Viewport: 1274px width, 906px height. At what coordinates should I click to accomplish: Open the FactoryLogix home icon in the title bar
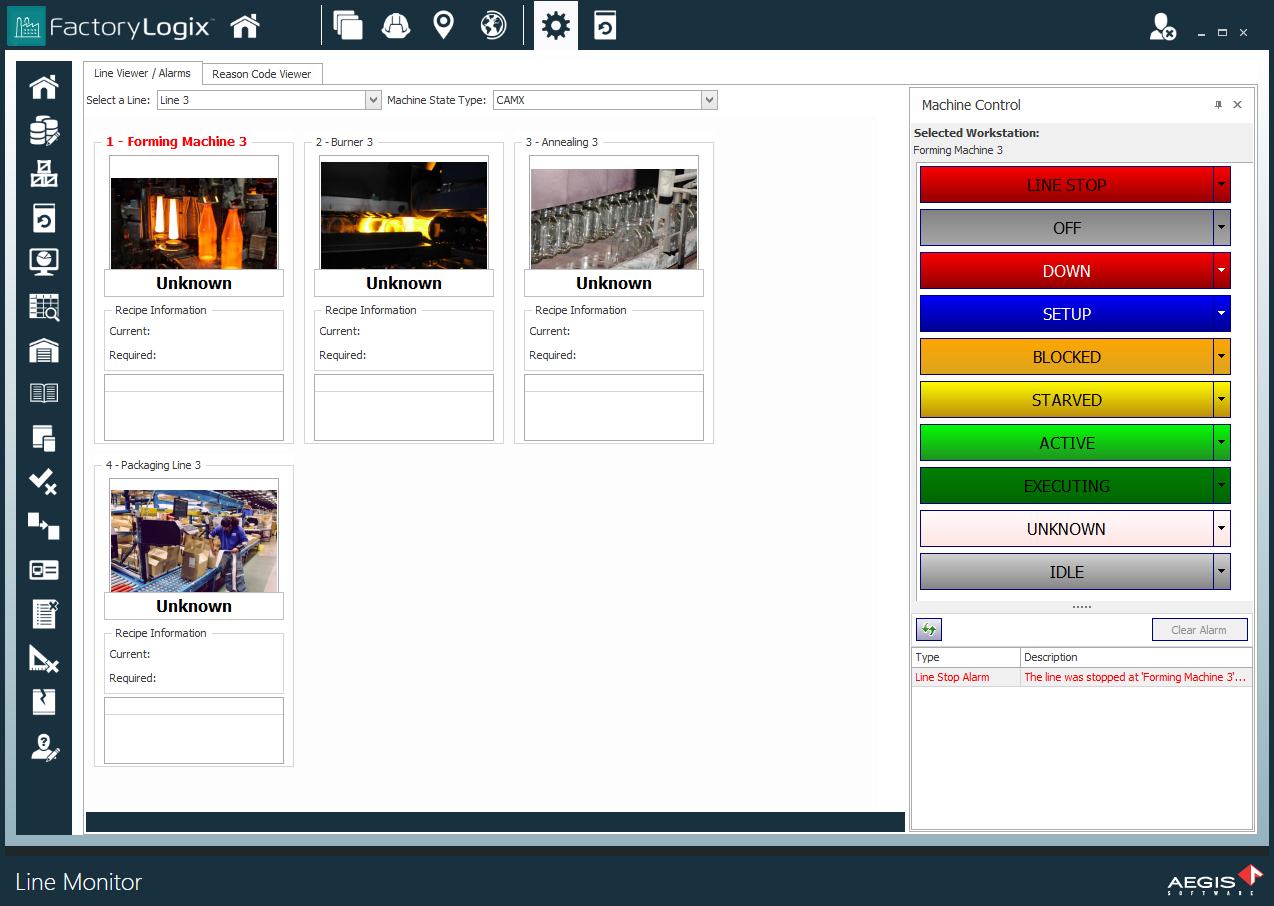(x=245, y=25)
